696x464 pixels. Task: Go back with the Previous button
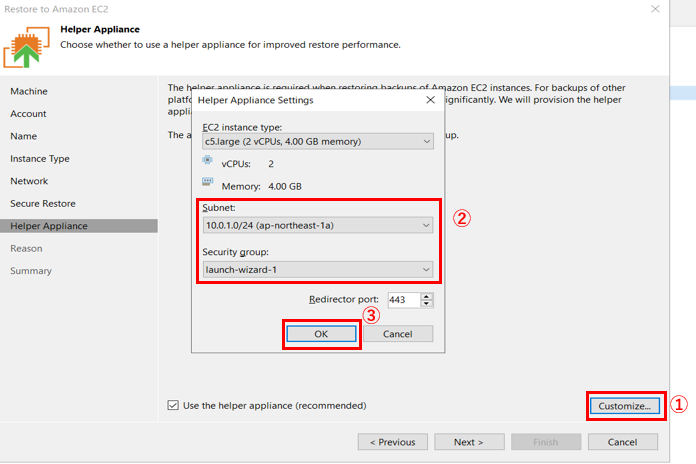click(x=393, y=442)
